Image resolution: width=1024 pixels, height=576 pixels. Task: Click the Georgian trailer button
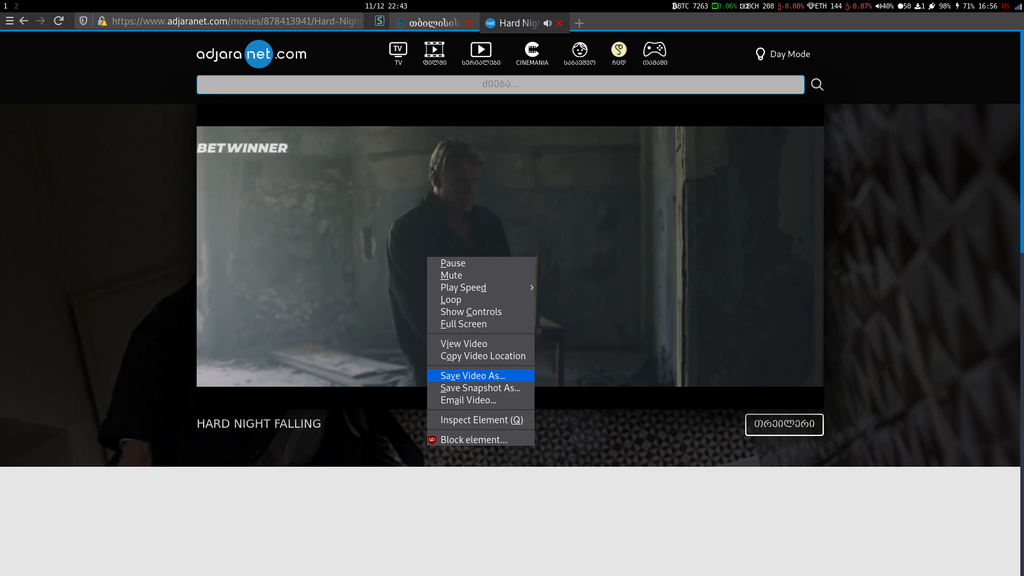784,424
